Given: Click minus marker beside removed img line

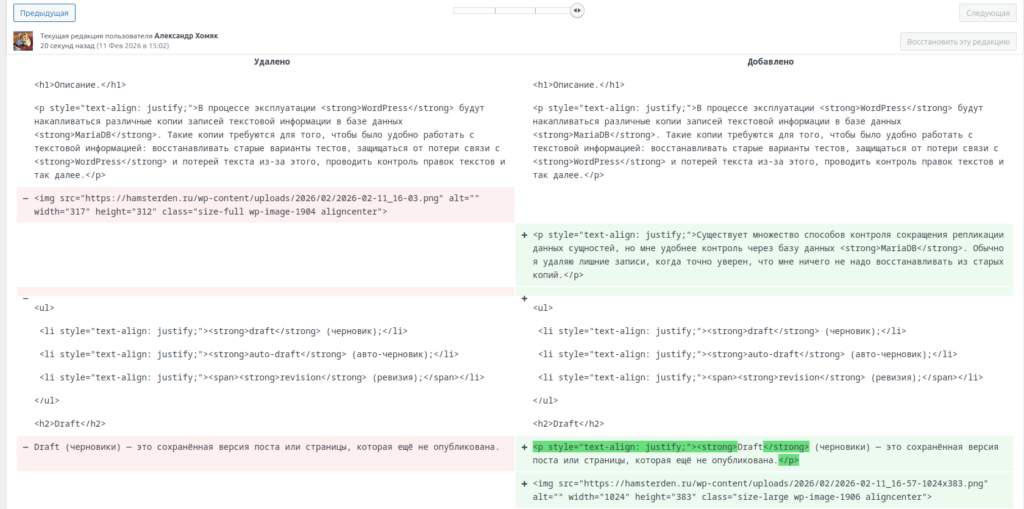Looking at the screenshot, I should point(25,198).
